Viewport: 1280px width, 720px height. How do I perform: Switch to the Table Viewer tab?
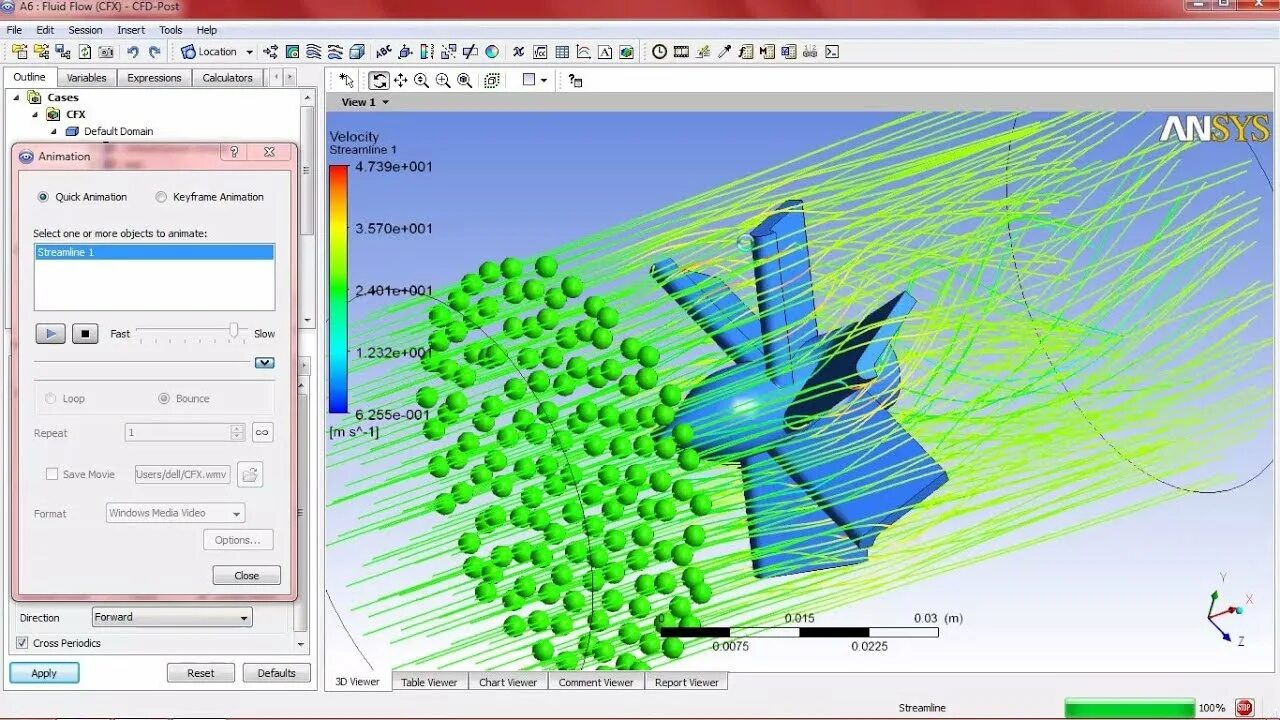coord(429,682)
